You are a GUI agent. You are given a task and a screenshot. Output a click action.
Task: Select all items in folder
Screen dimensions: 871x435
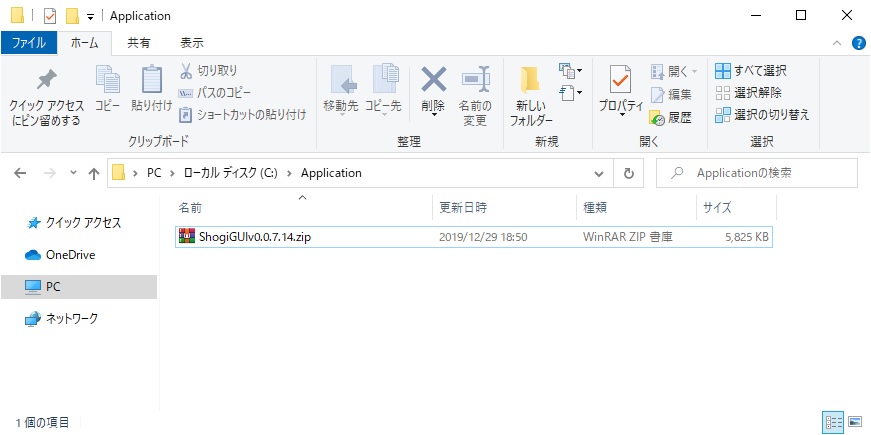point(750,71)
